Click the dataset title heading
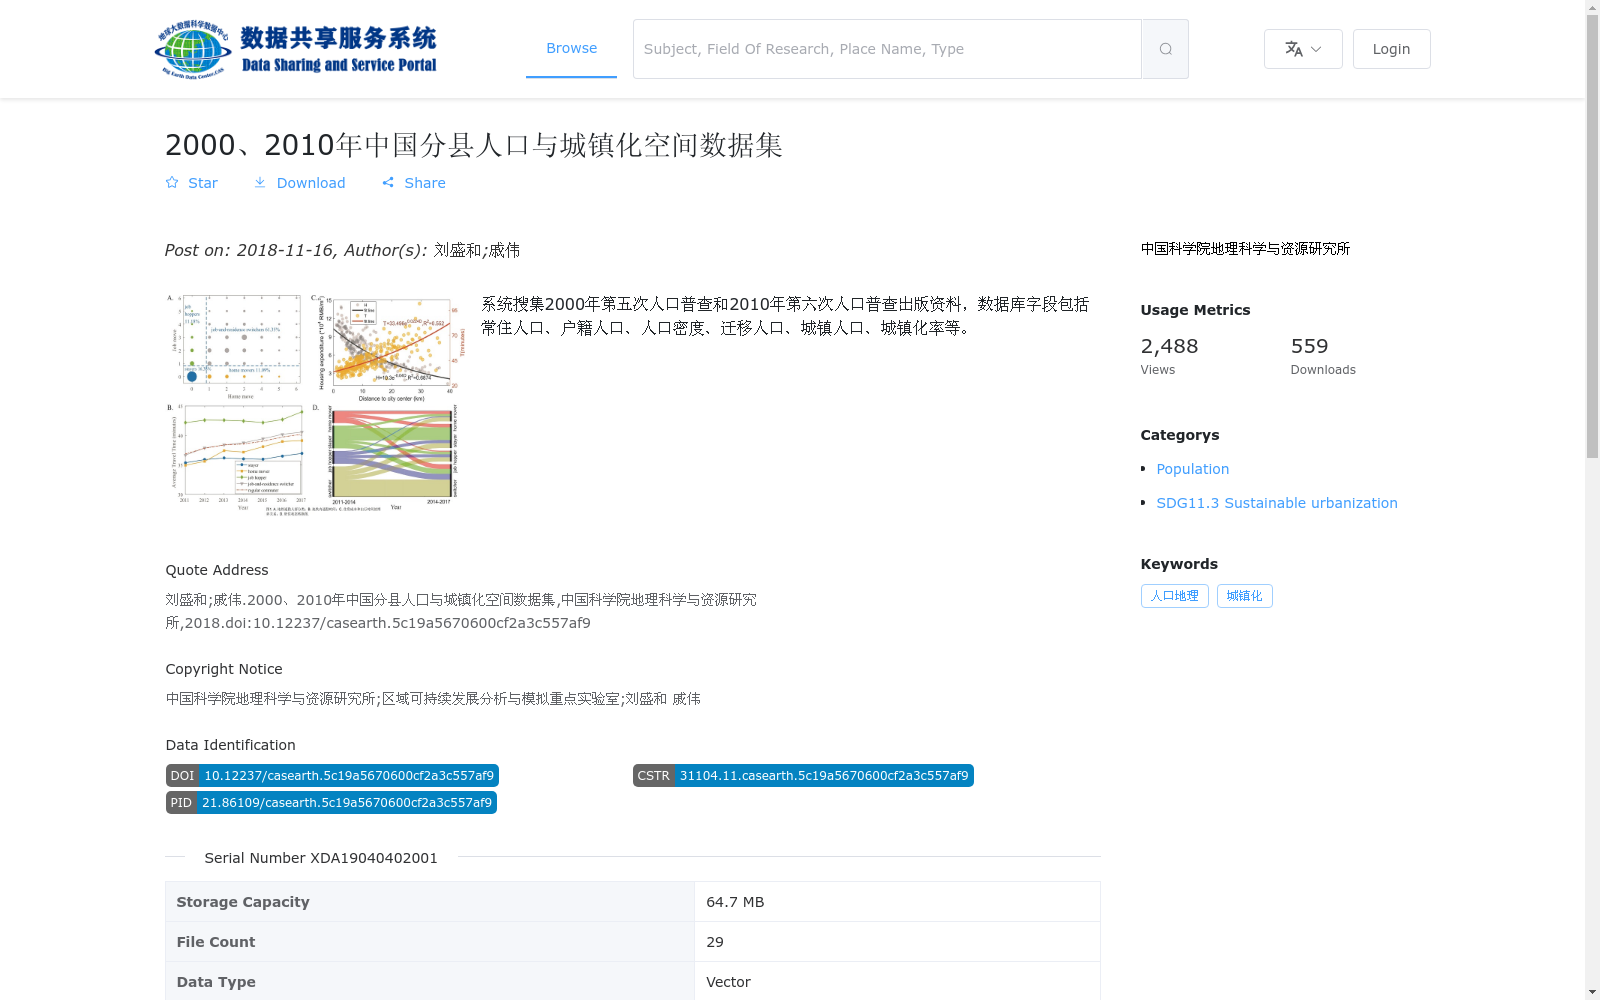The height and width of the screenshot is (1000, 1600). pyautogui.click(x=473, y=145)
